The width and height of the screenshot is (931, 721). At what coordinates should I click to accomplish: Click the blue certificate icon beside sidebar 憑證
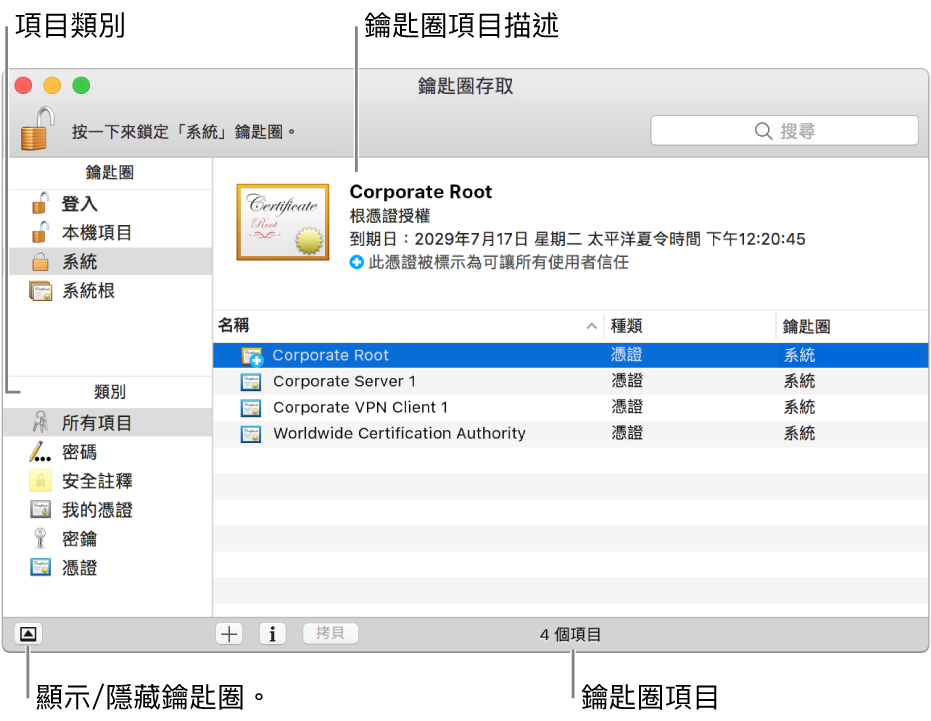coord(40,567)
